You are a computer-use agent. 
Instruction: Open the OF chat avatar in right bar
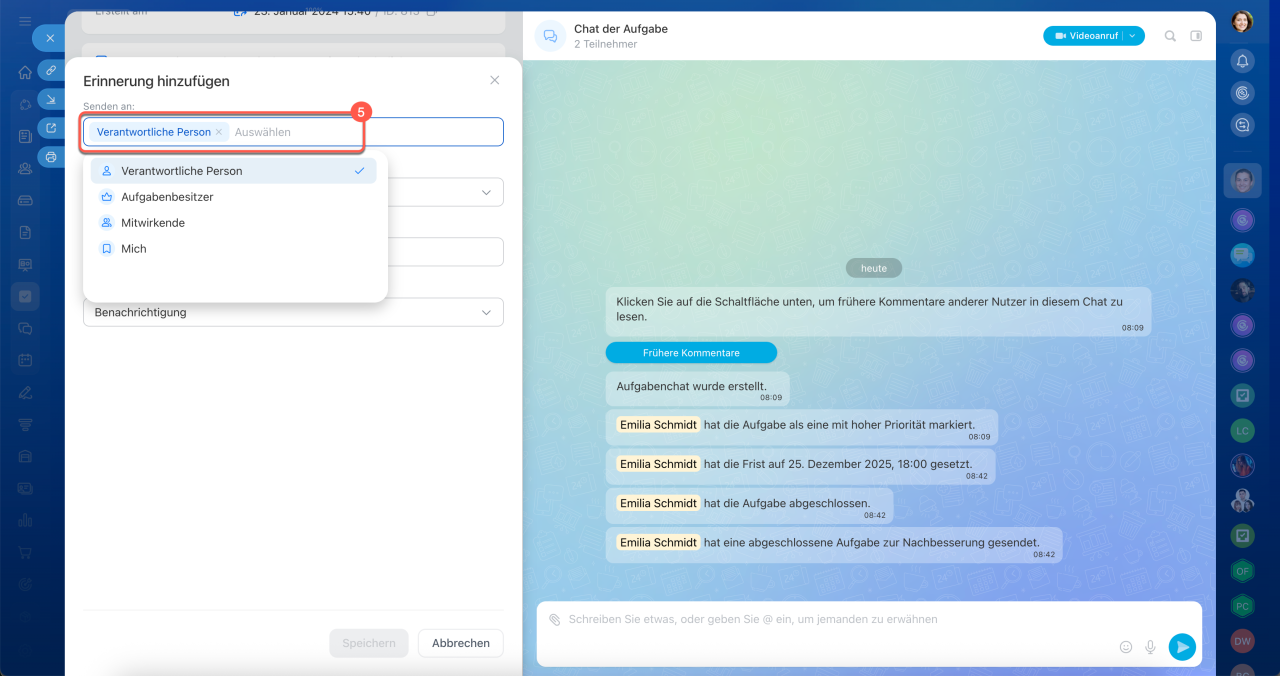pos(1242,571)
